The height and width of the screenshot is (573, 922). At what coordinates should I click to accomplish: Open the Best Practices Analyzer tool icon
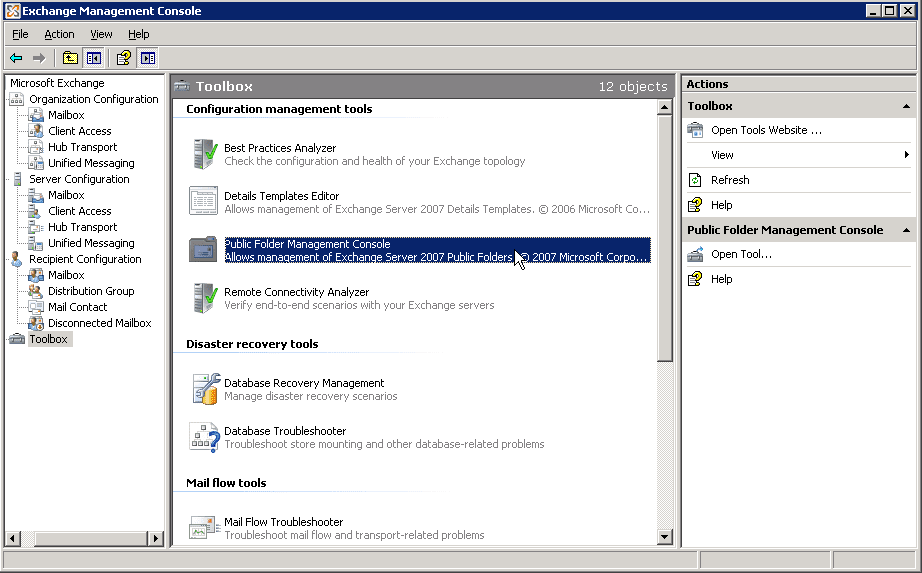204,154
